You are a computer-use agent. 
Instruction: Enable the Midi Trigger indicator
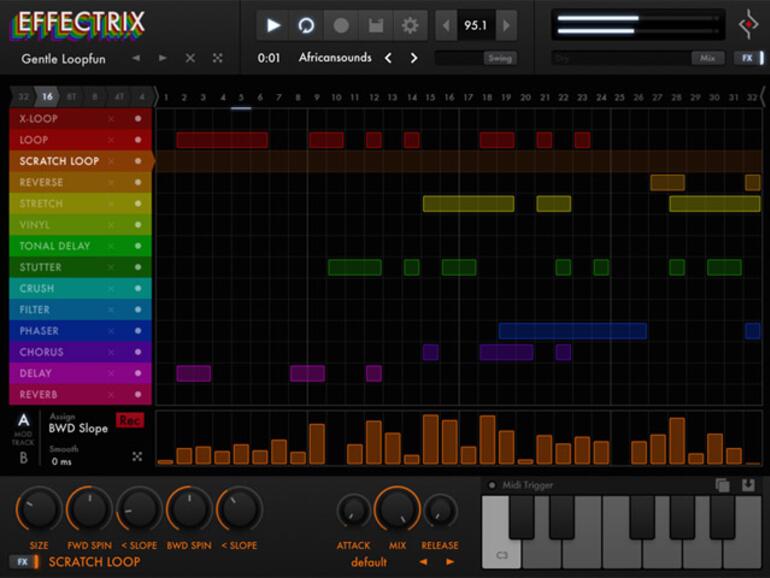click(491, 486)
